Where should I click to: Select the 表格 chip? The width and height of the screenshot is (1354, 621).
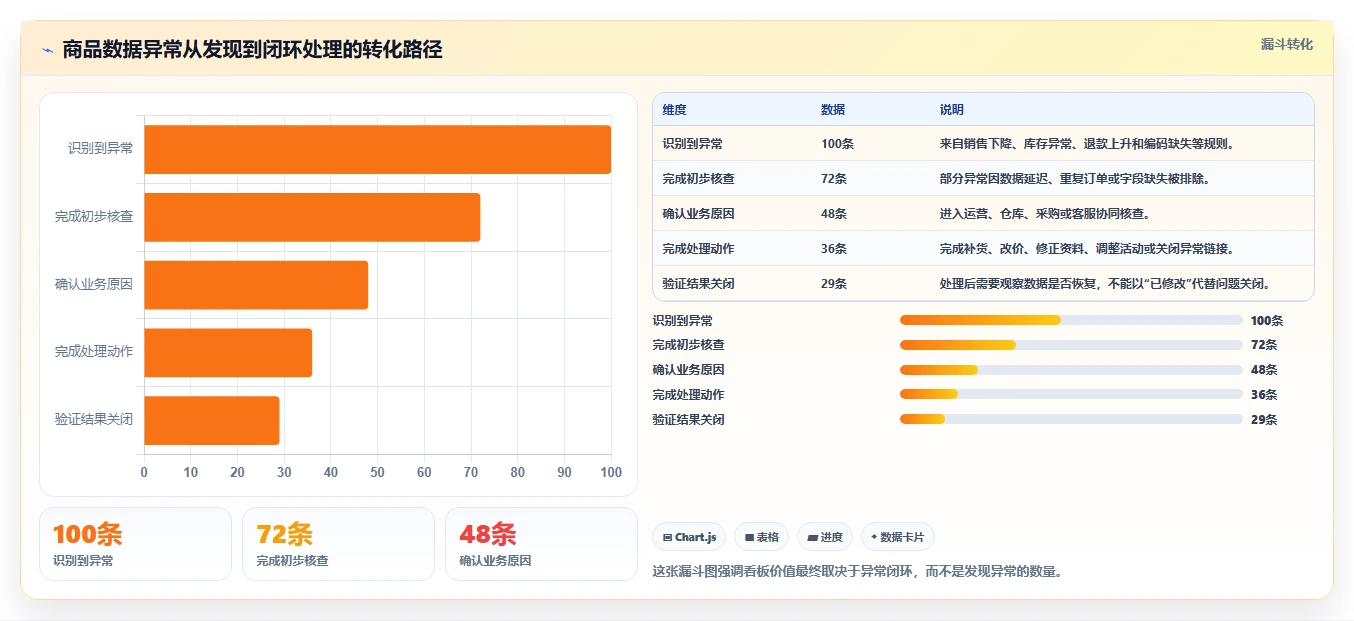[761, 537]
